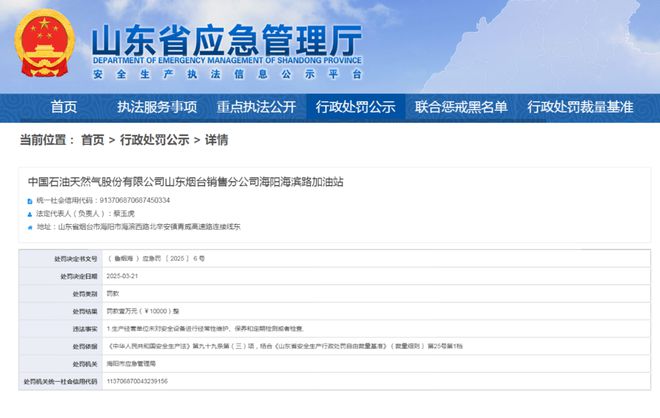Open the 行政处罚裁量基准 navigation tab
The height and width of the screenshot is (418, 660).
click(x=580, y=107)
